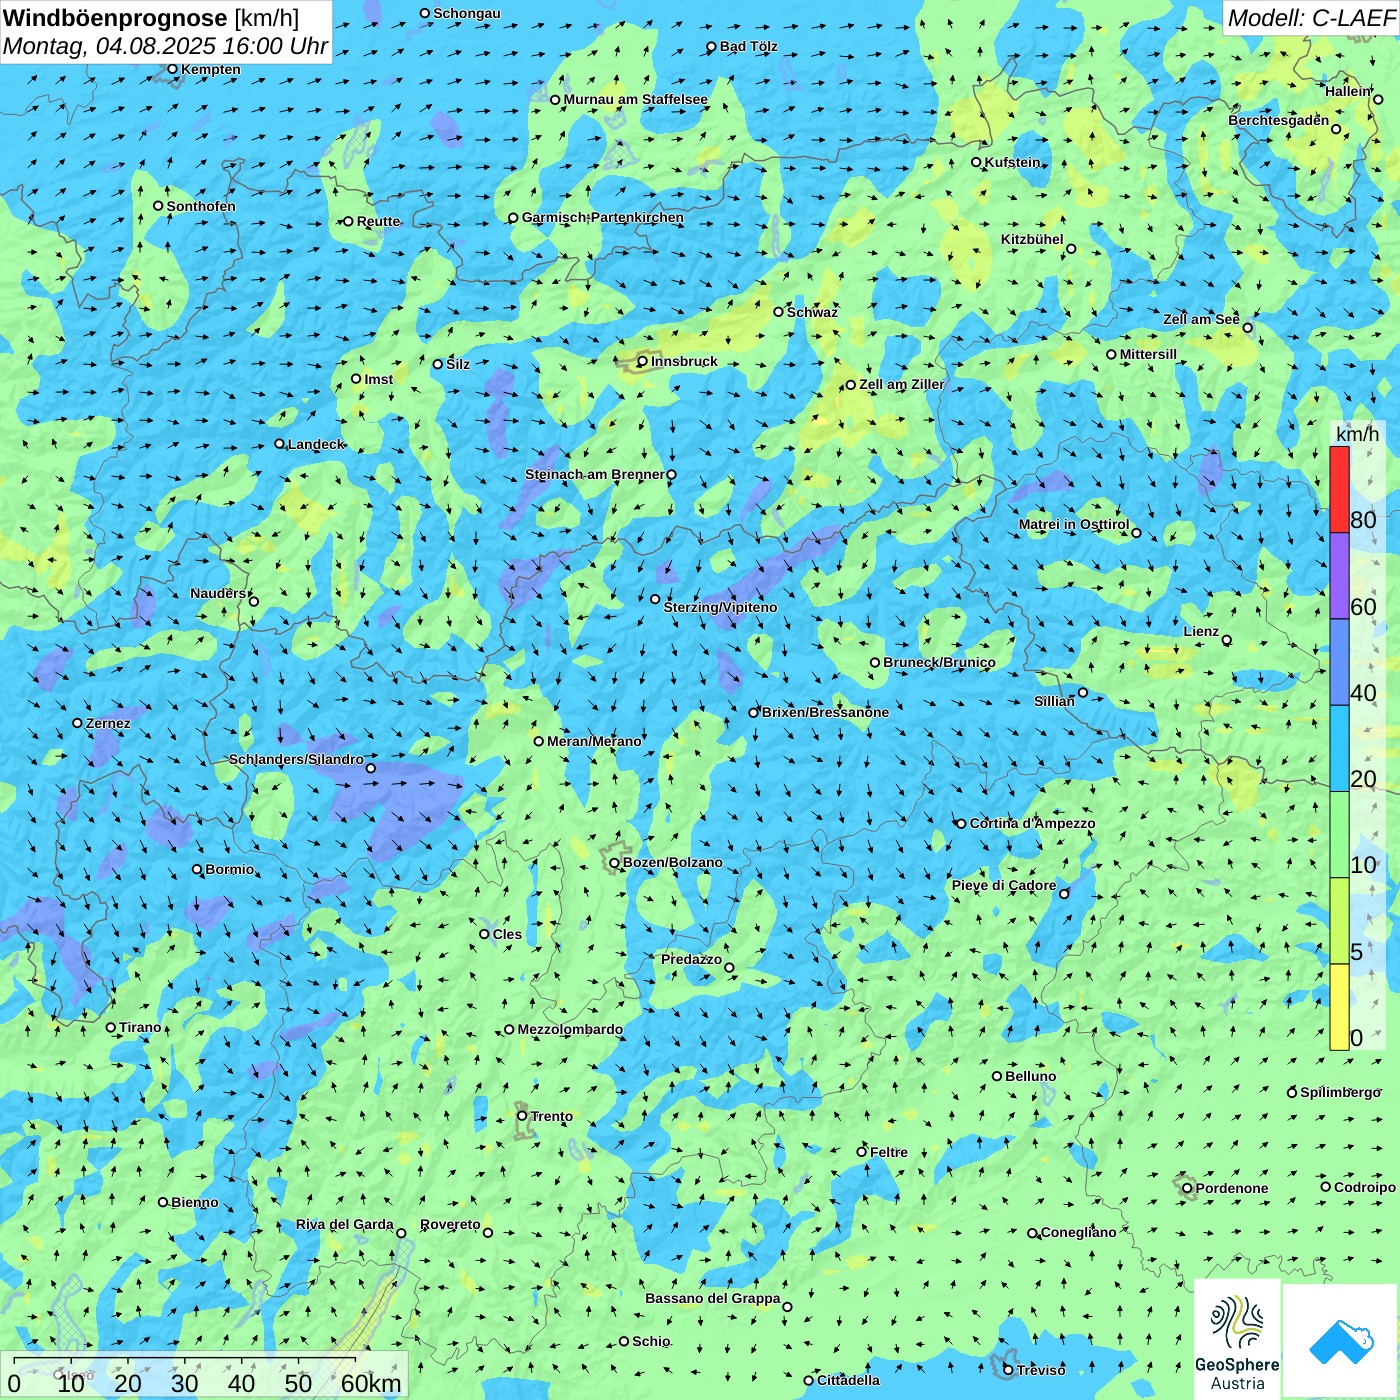Image resolution: width=1400 pixels, height=1400 pixels.
Task: Click 'Murnau am Staffelsee' label
Action: (636, 99)
